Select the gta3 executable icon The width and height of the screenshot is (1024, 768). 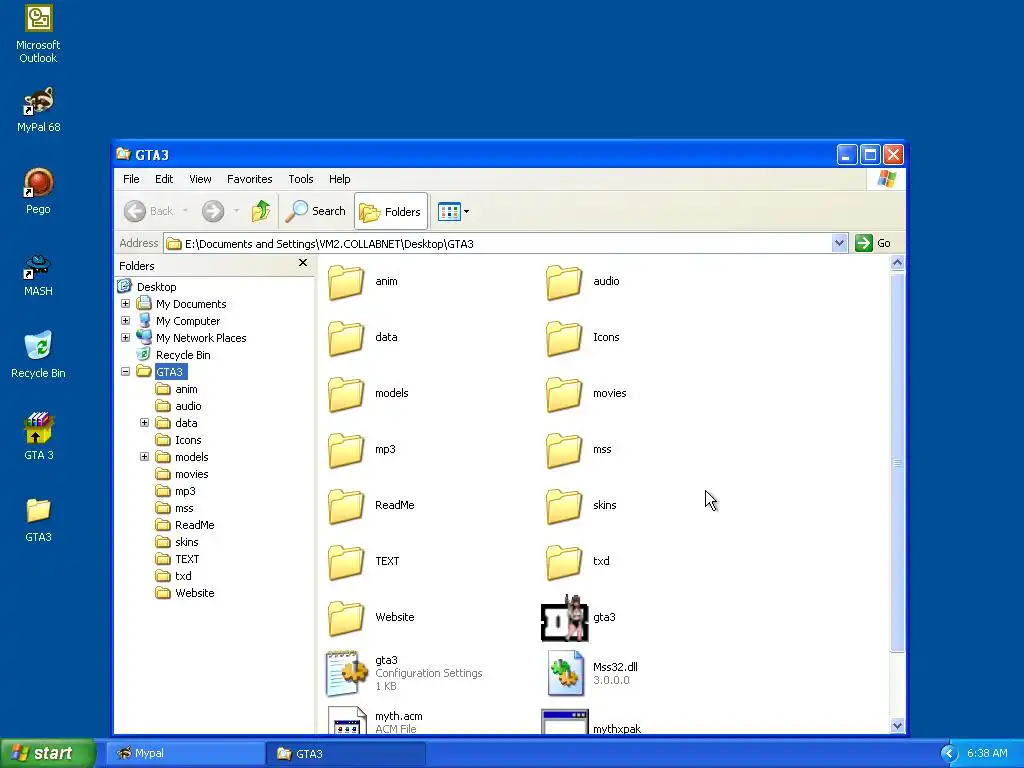579,617
